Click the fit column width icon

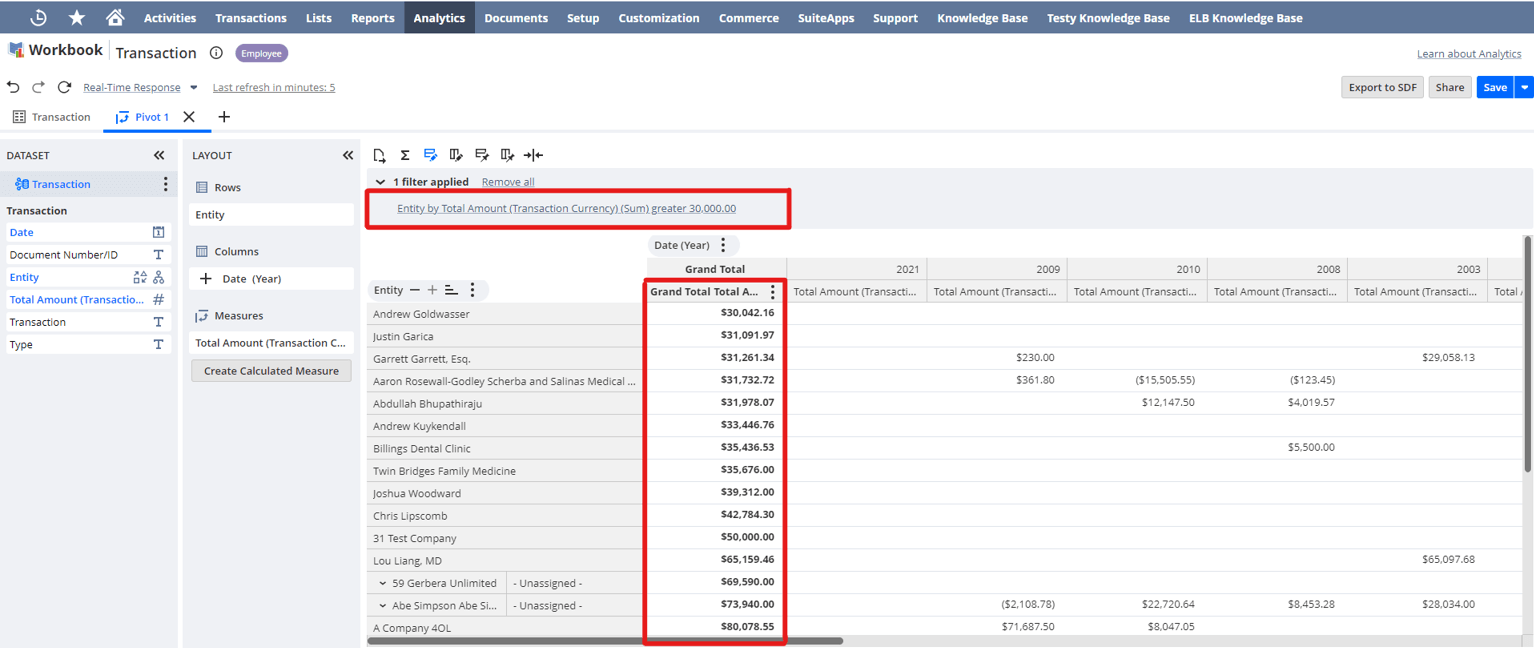pyautogui.click(x=534, y=155)
